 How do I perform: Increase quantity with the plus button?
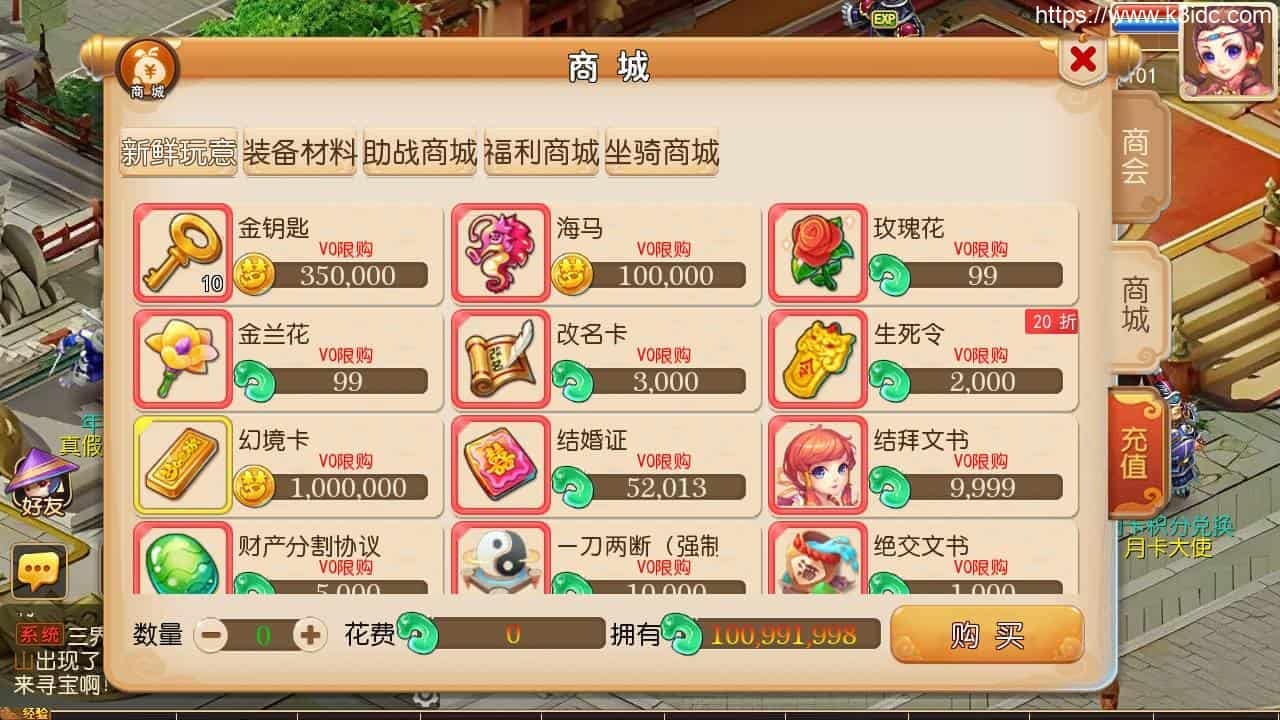pos(311,634)
